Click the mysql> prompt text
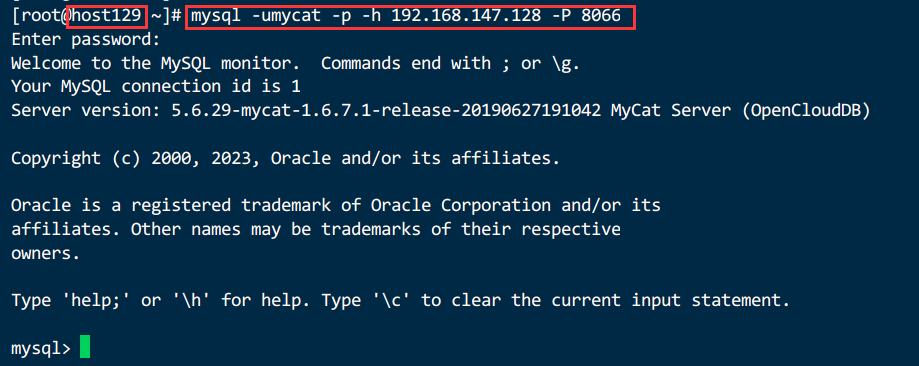This screenshot has height=366, width=919. click(x=41, y=348)
